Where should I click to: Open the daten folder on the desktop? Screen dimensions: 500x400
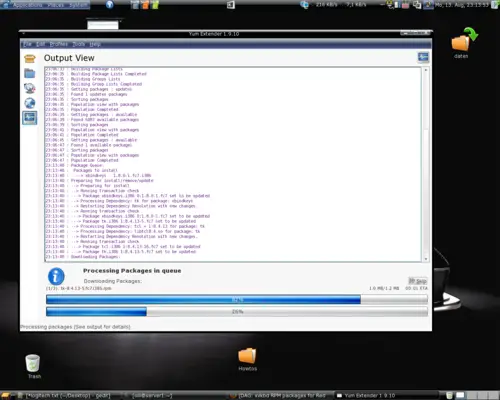(463, 43)
